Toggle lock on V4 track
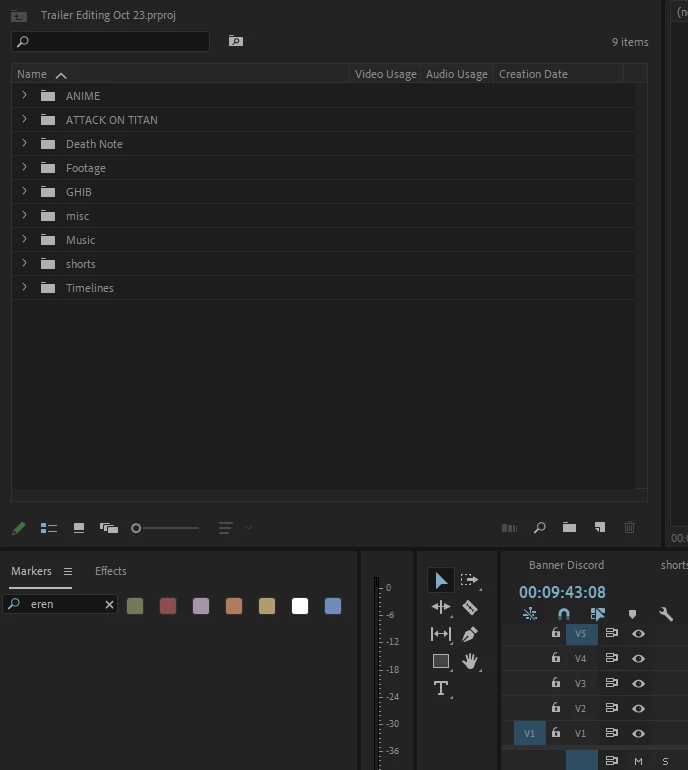The image size is (688, 770). point(555,658)
